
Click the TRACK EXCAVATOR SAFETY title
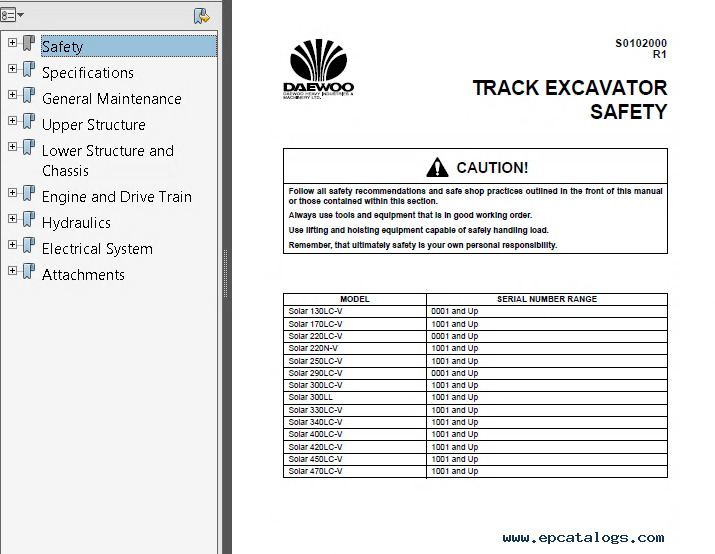(570, 100)
